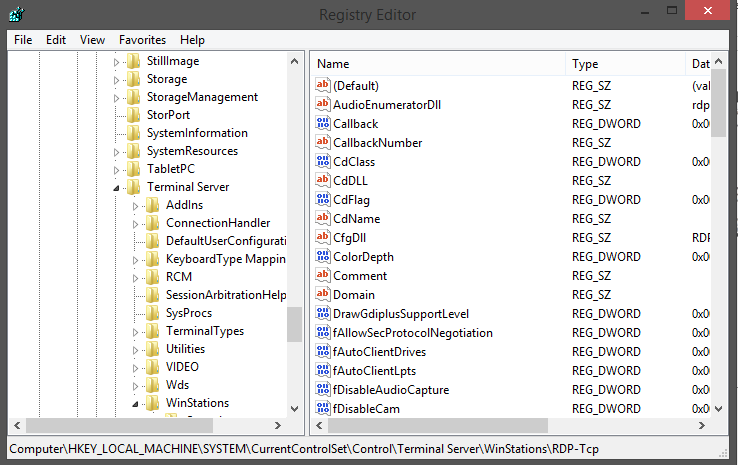Click the fDisableCam DWORD icon
The height and width of the screenshot is (465, 738).
pos(322,408)
